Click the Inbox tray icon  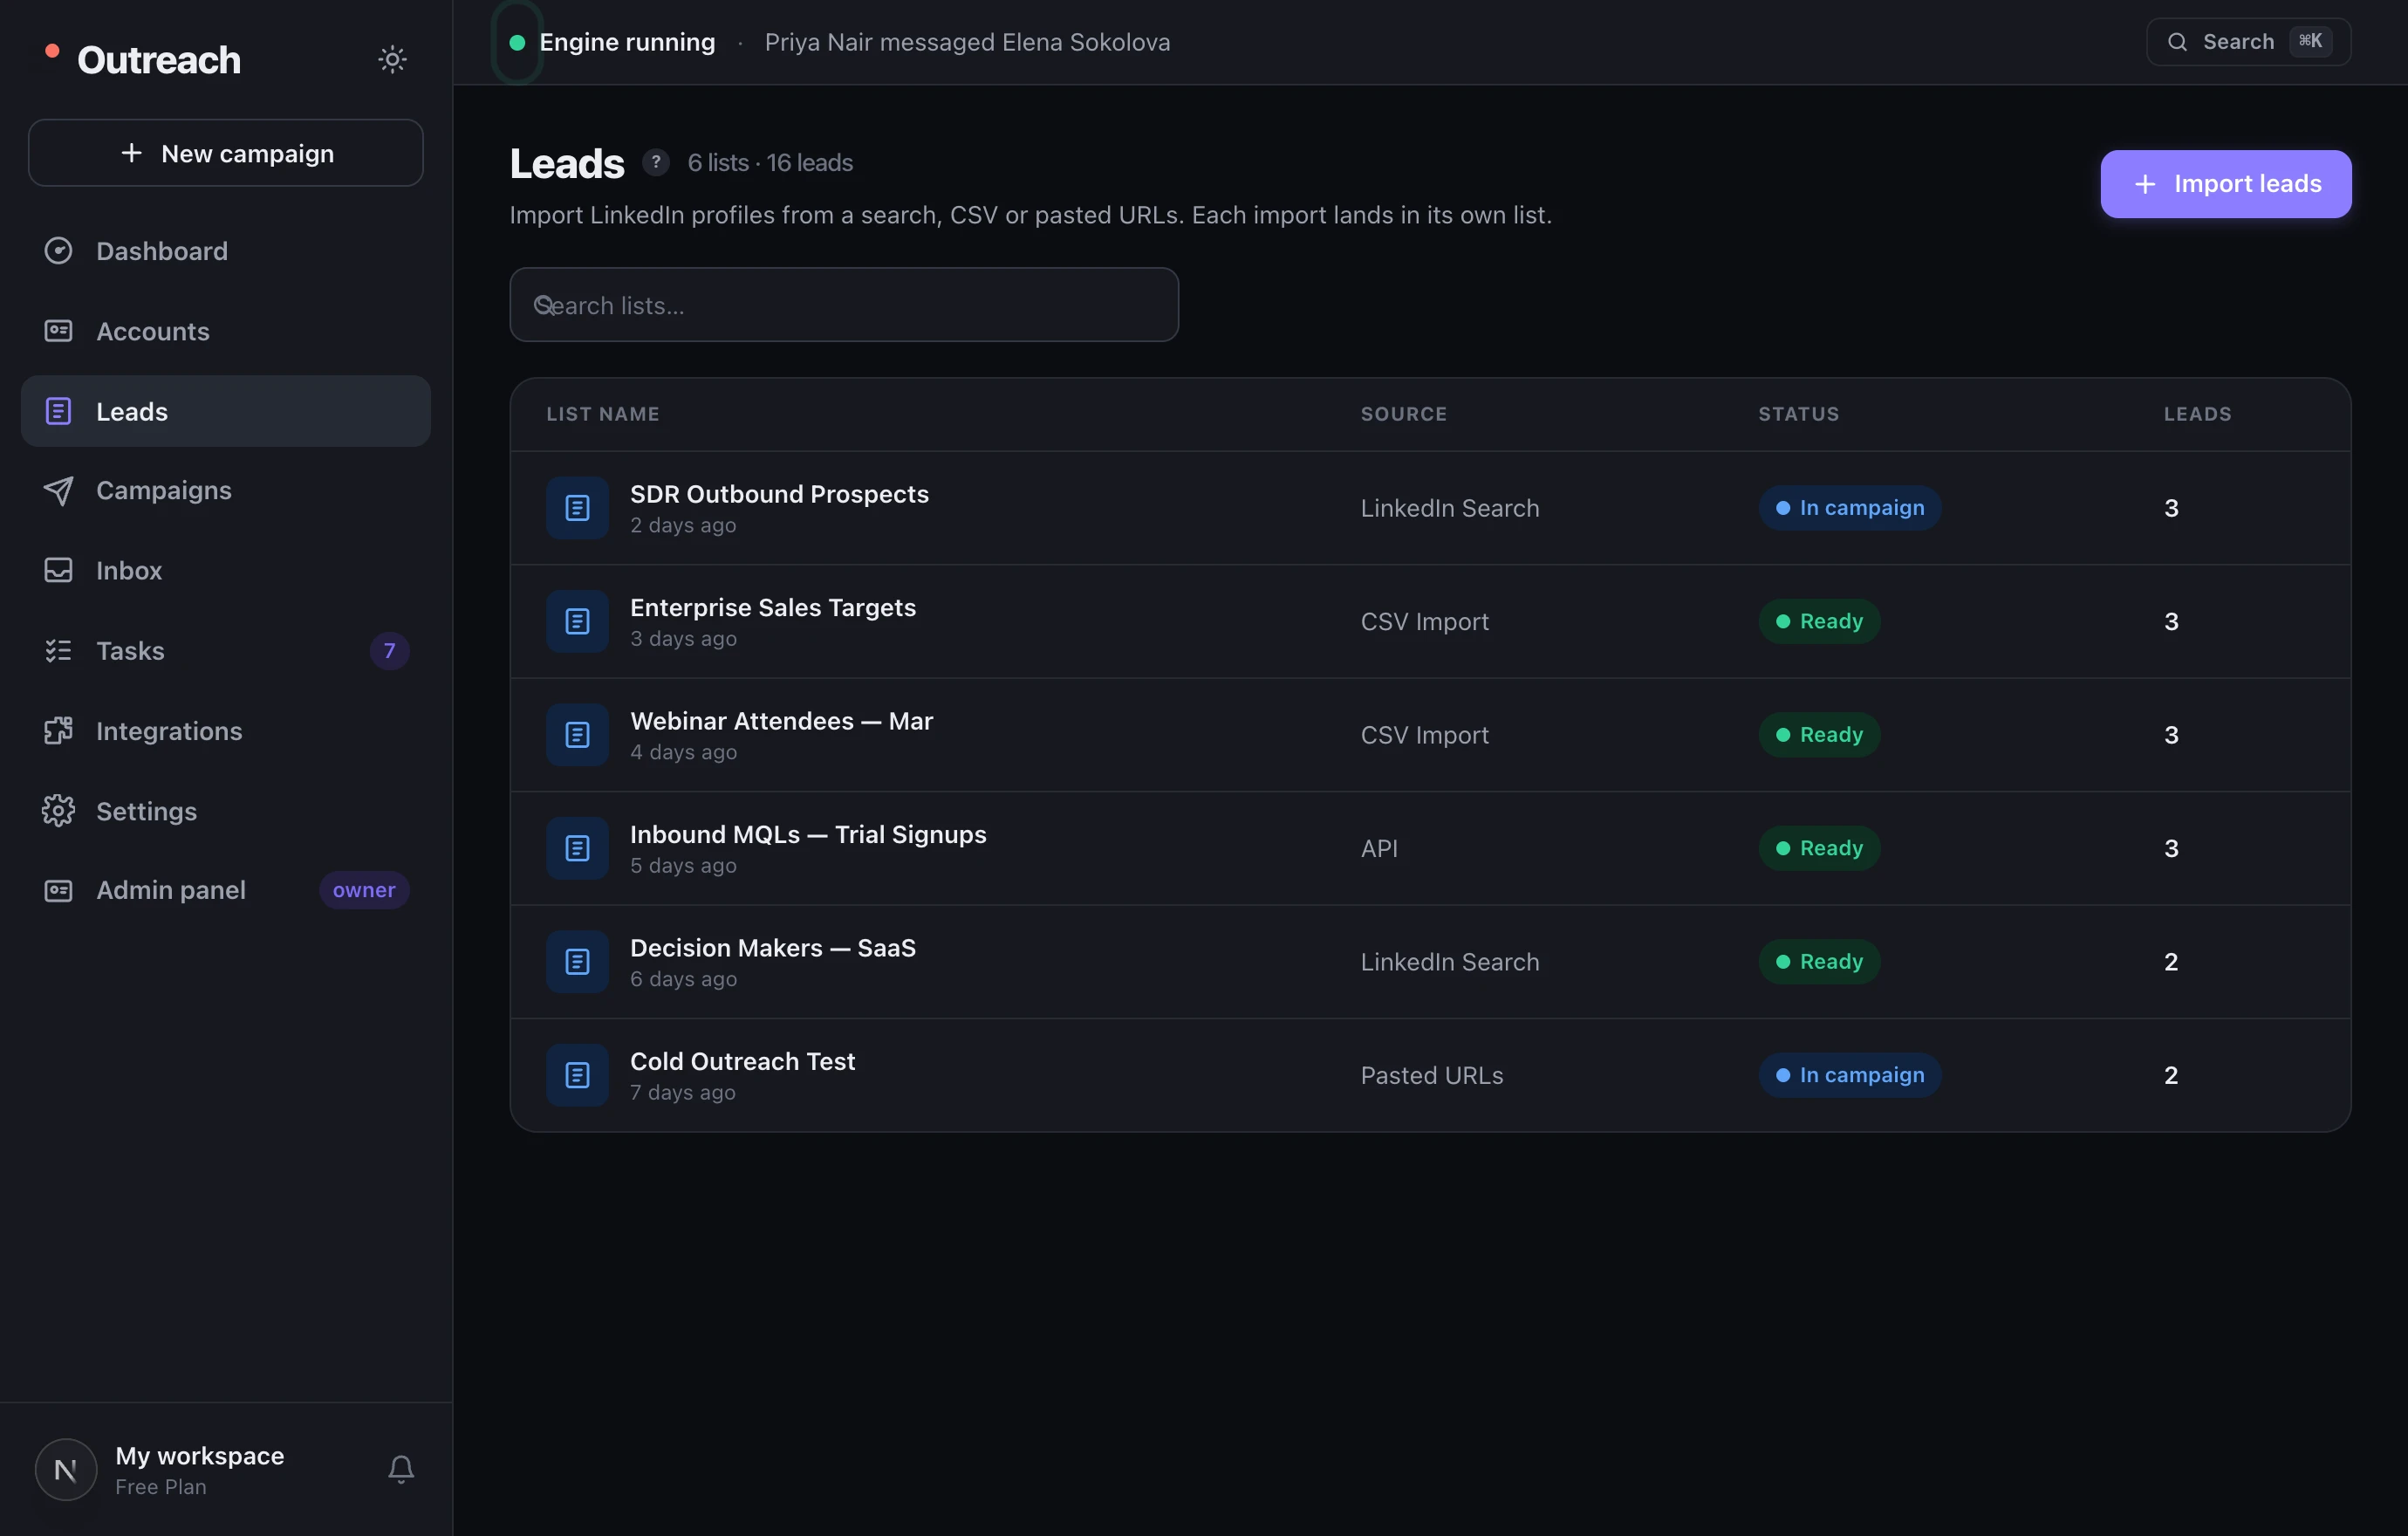58,570
